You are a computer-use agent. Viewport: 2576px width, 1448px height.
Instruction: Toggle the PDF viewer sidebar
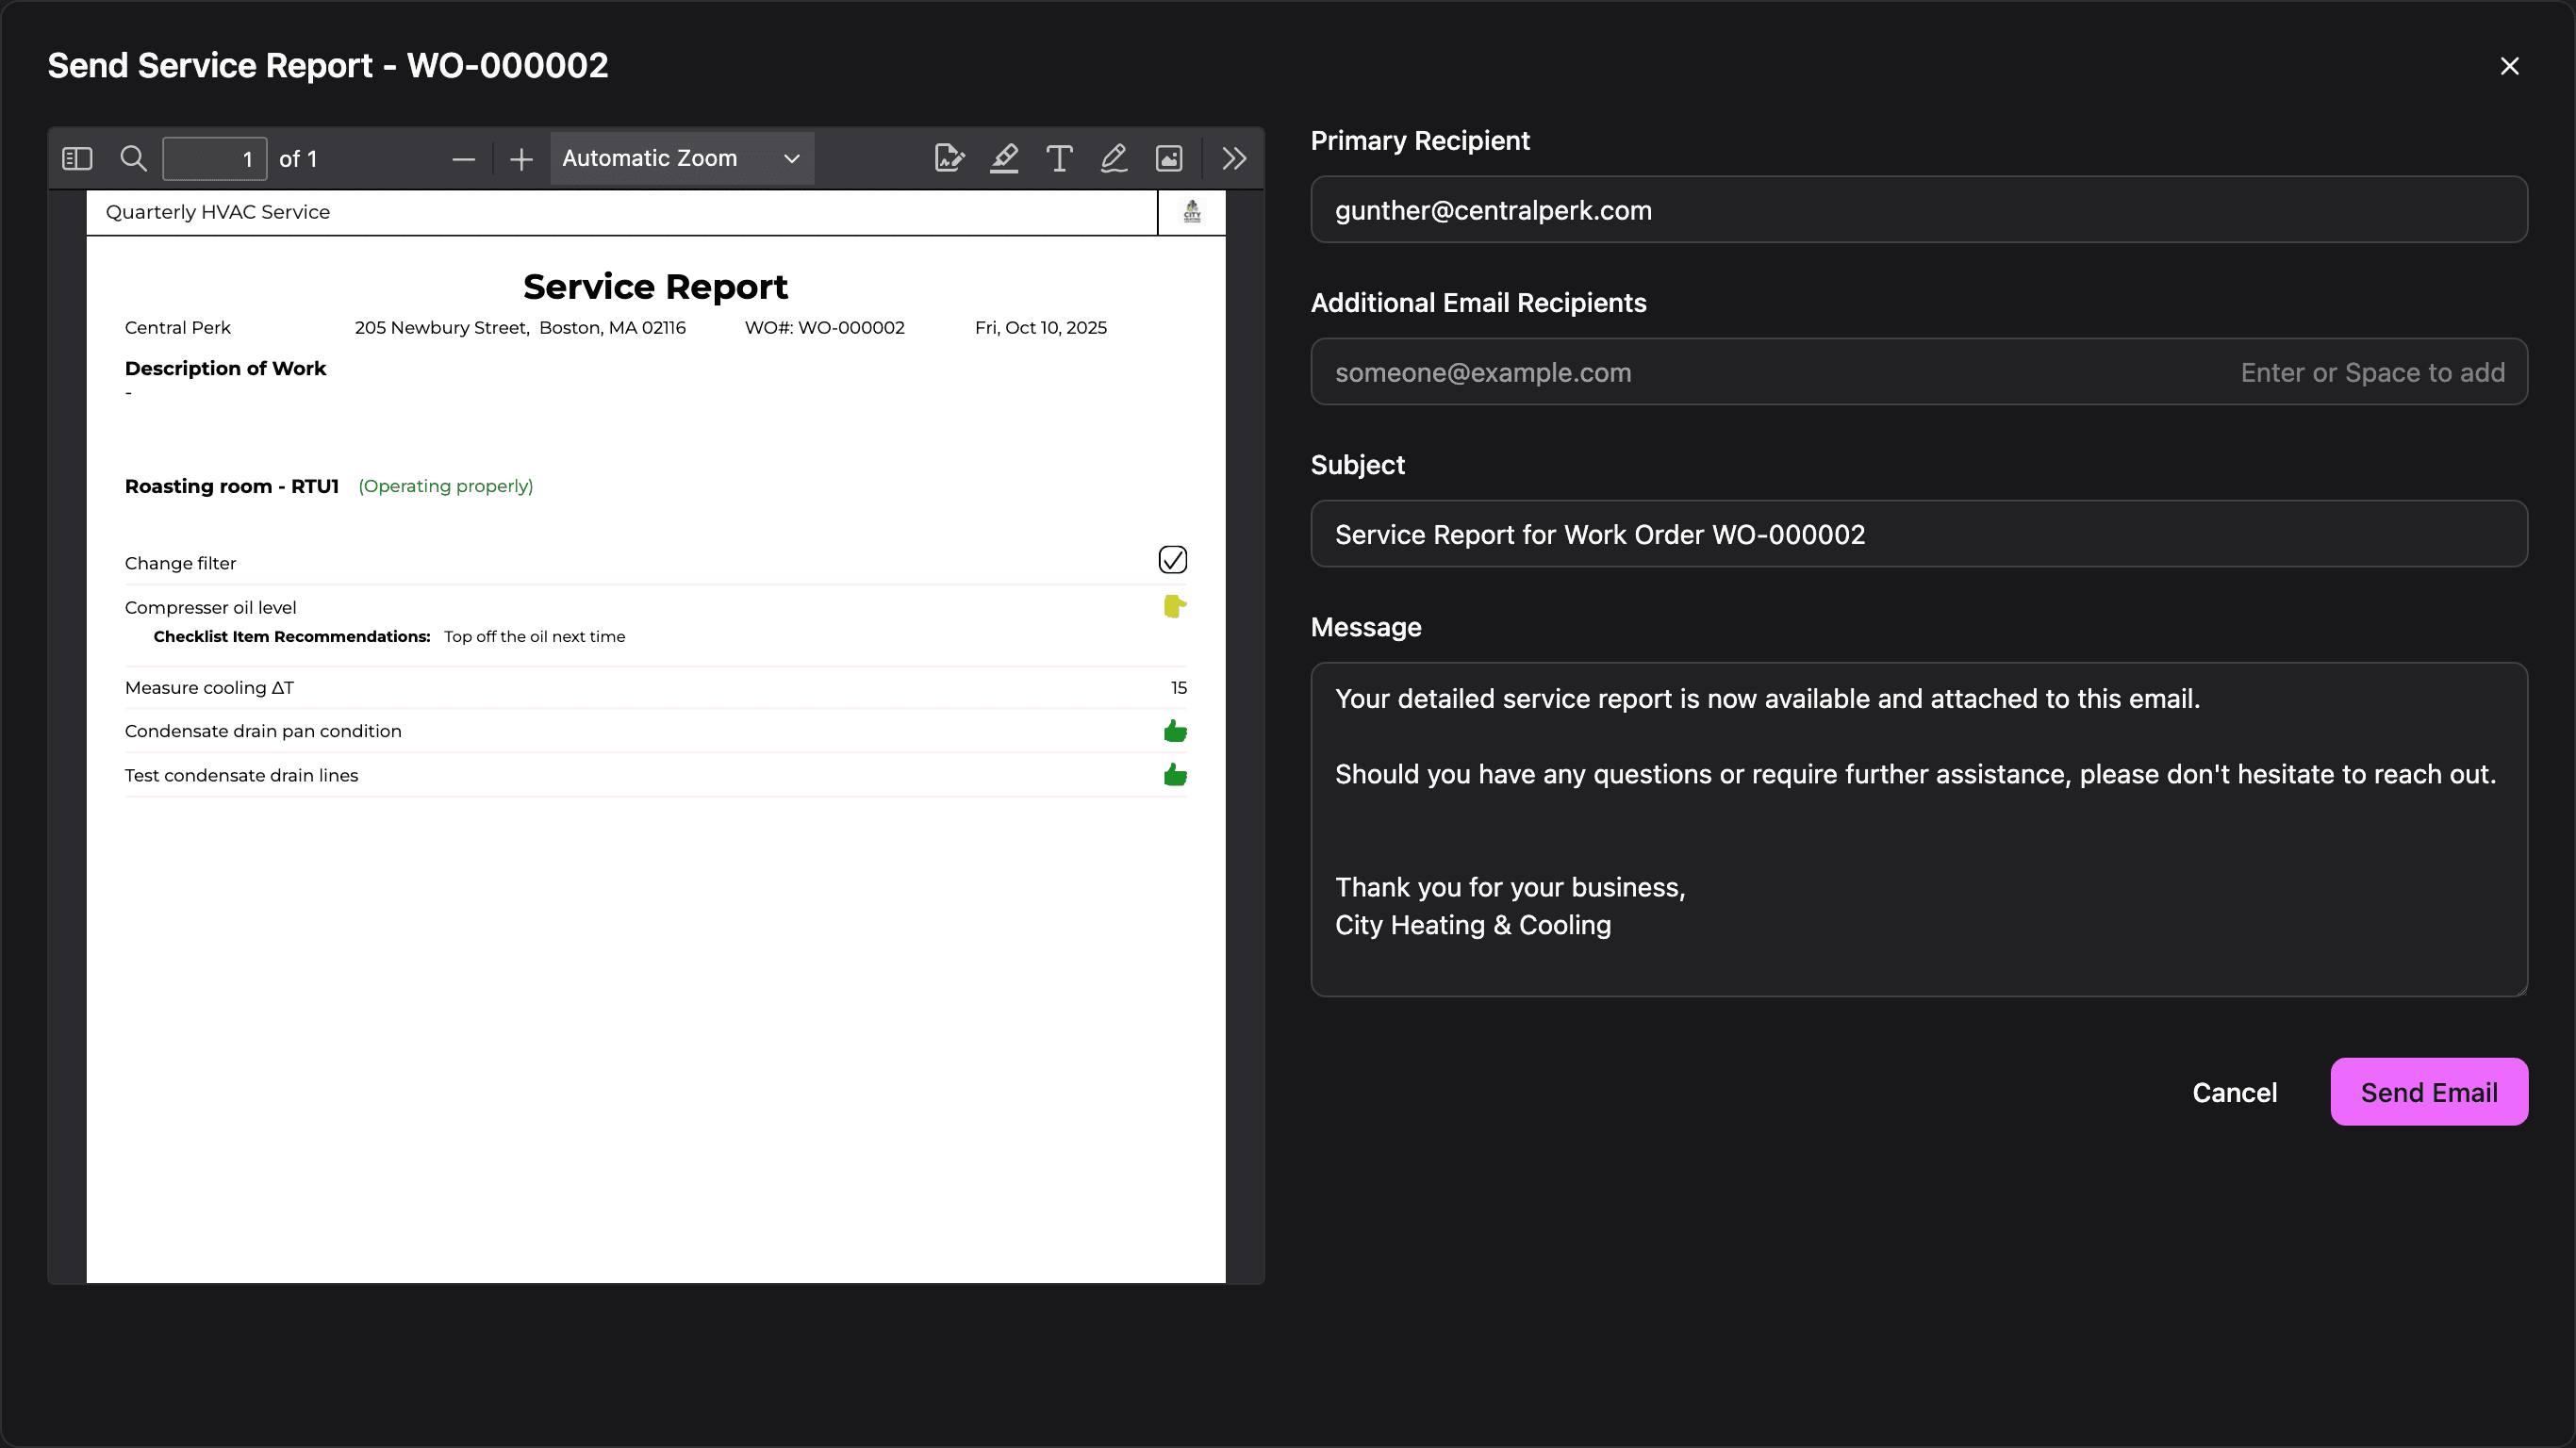(x=77, y=159)
